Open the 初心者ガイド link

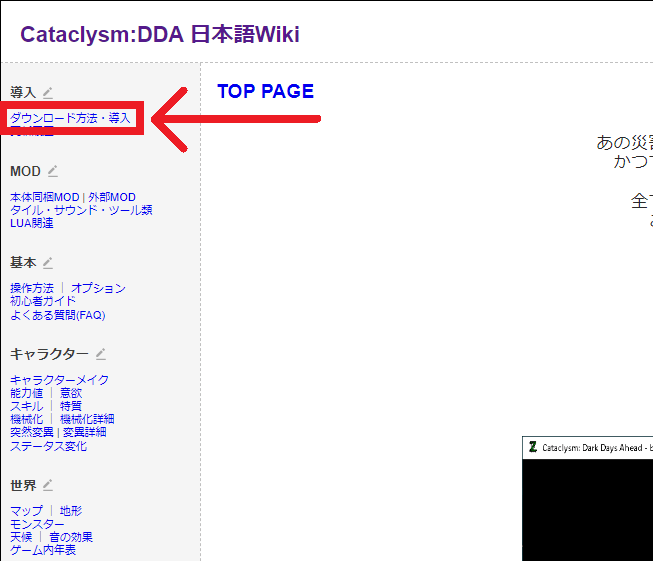click(43, 301)
